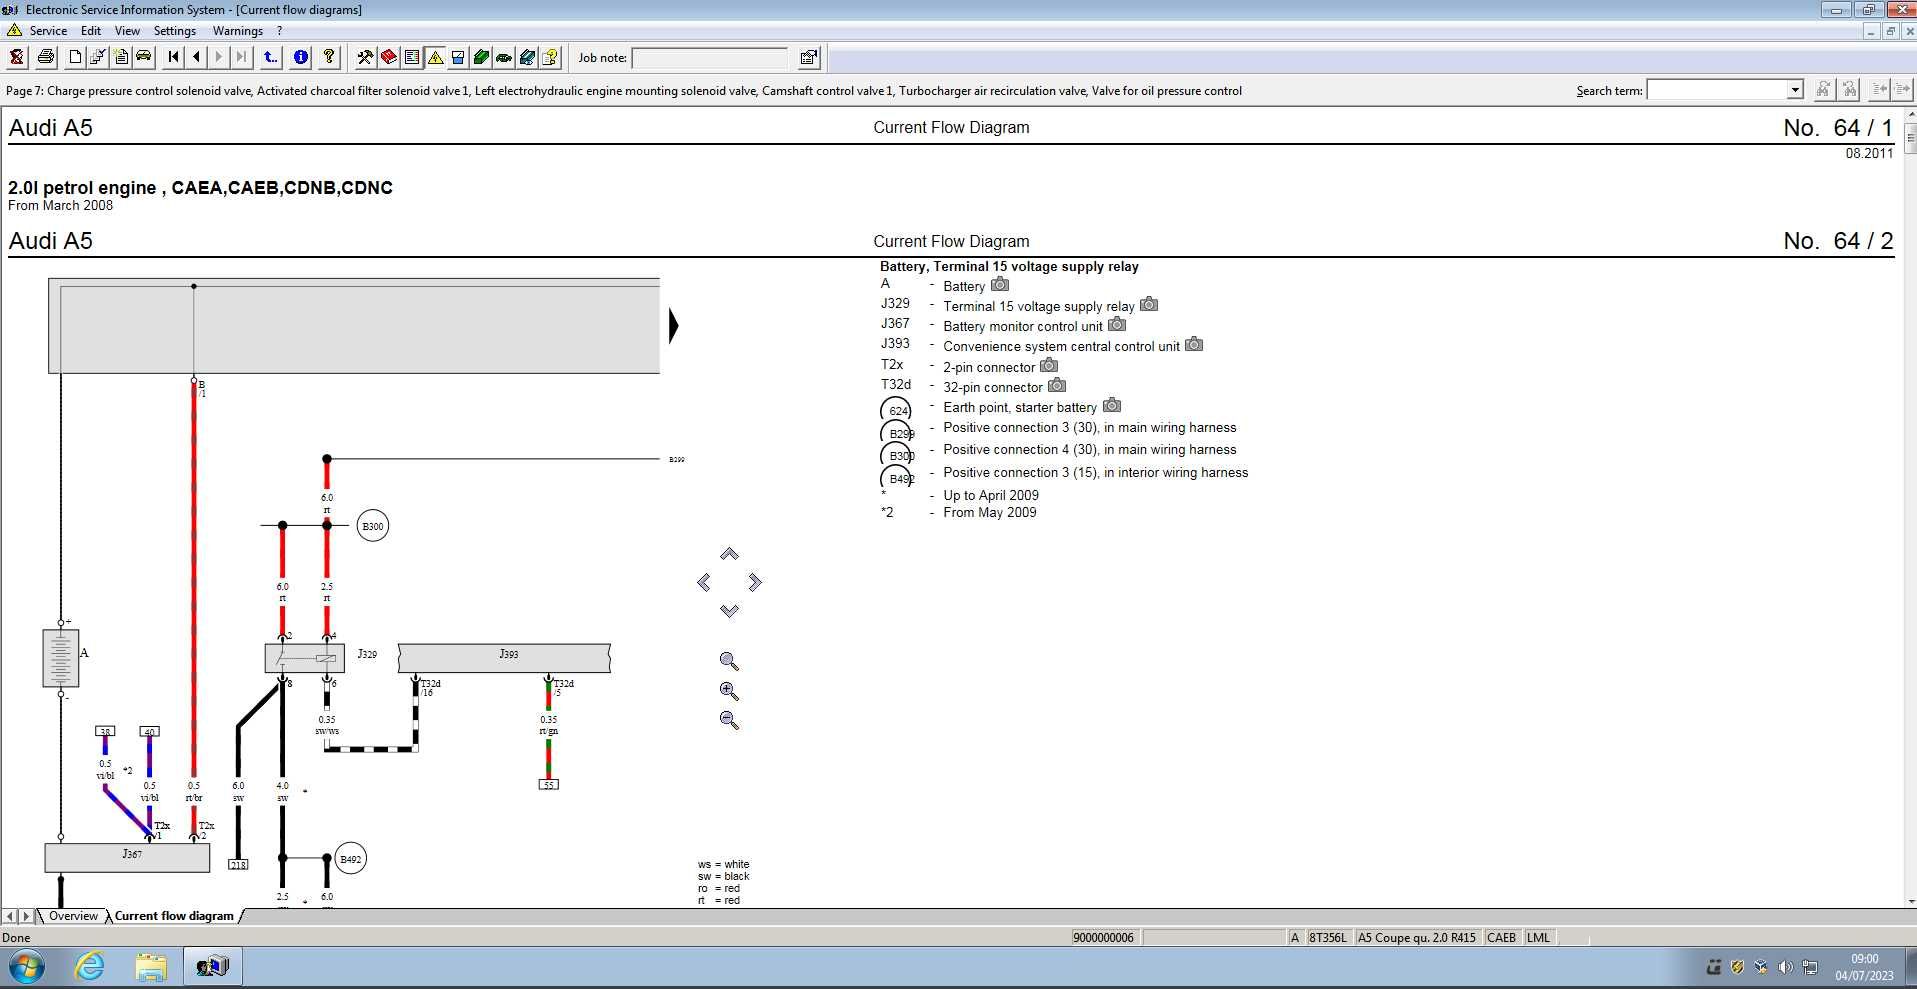Image resolution: width=1917 pixels, height=989 pixels.
Task: Click the crossed hammer and wrench icon
Action: click(x=365, y=57)
